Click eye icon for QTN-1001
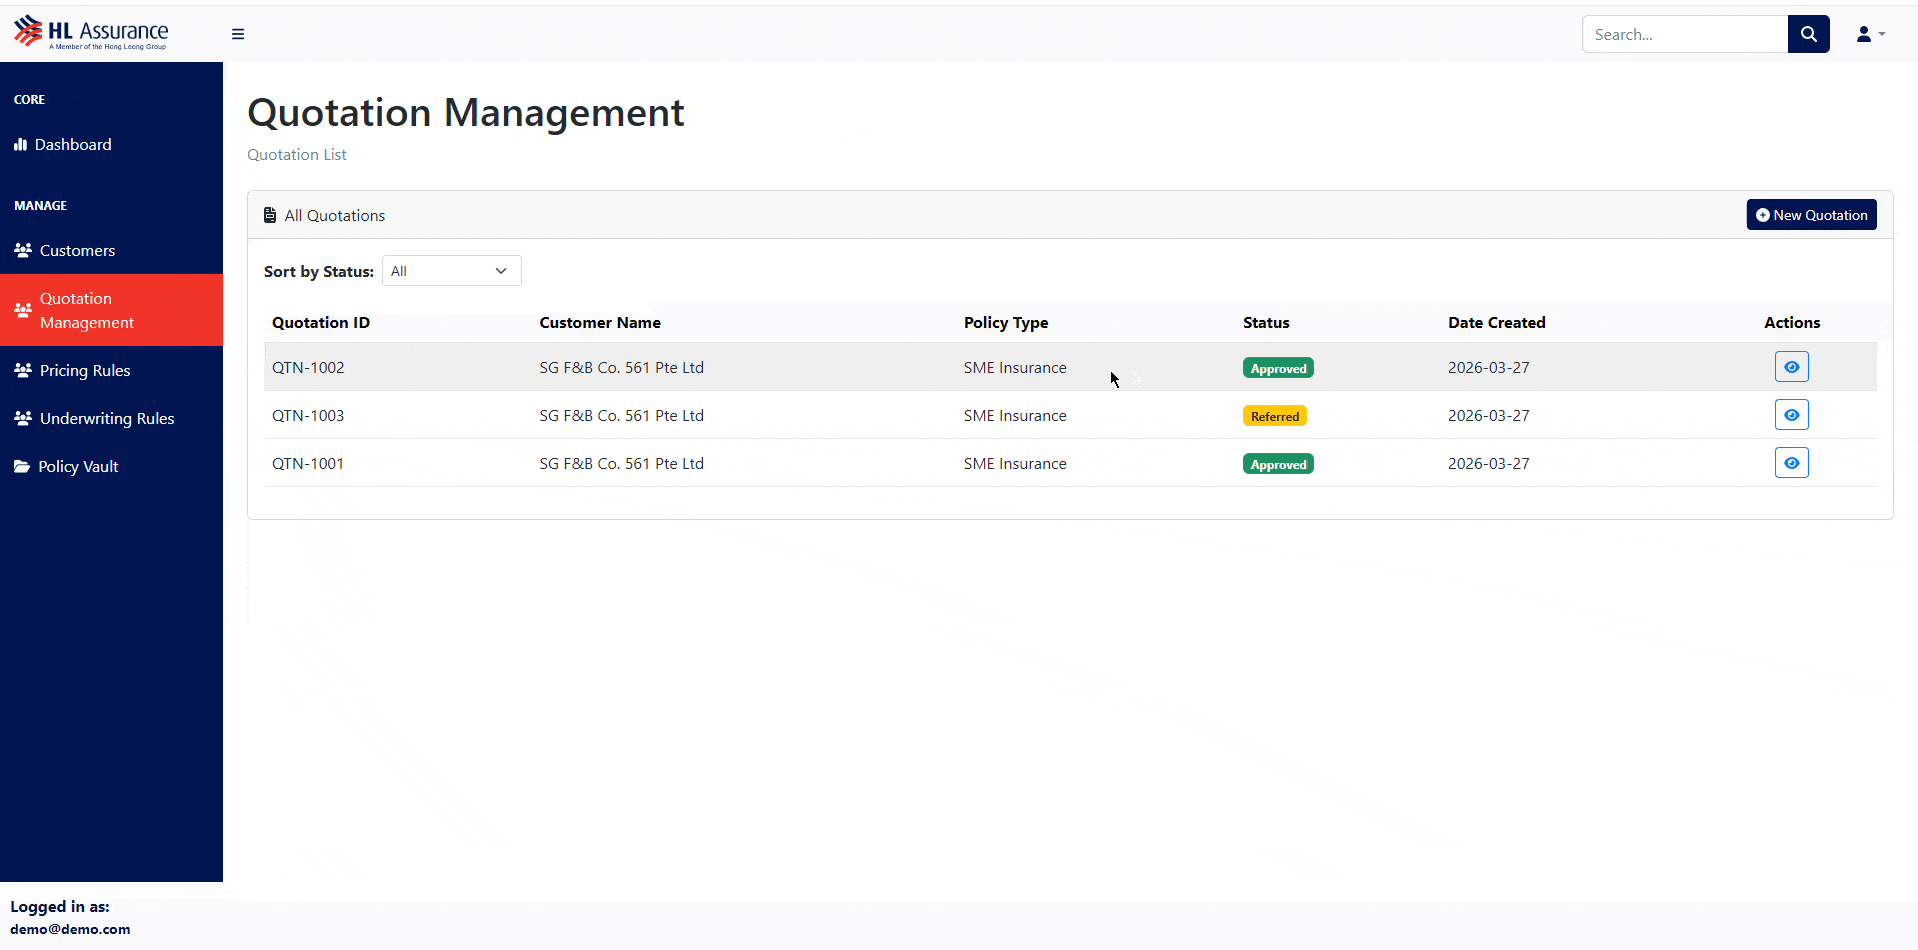The image size is (1918, 950). click(1791, 463)
